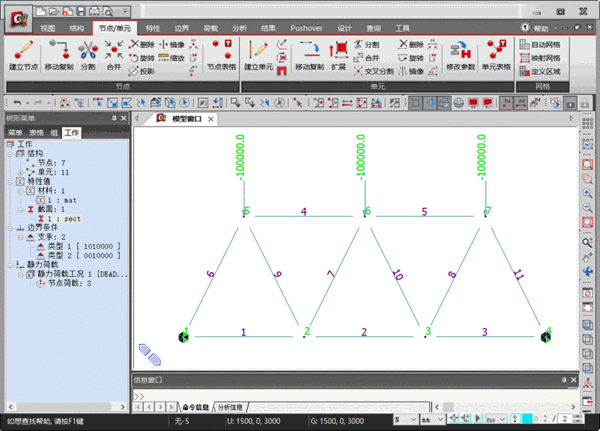The image size is (600, 431).
Task: Toggle the pressed perspective view button
Action: pos(430,103)
